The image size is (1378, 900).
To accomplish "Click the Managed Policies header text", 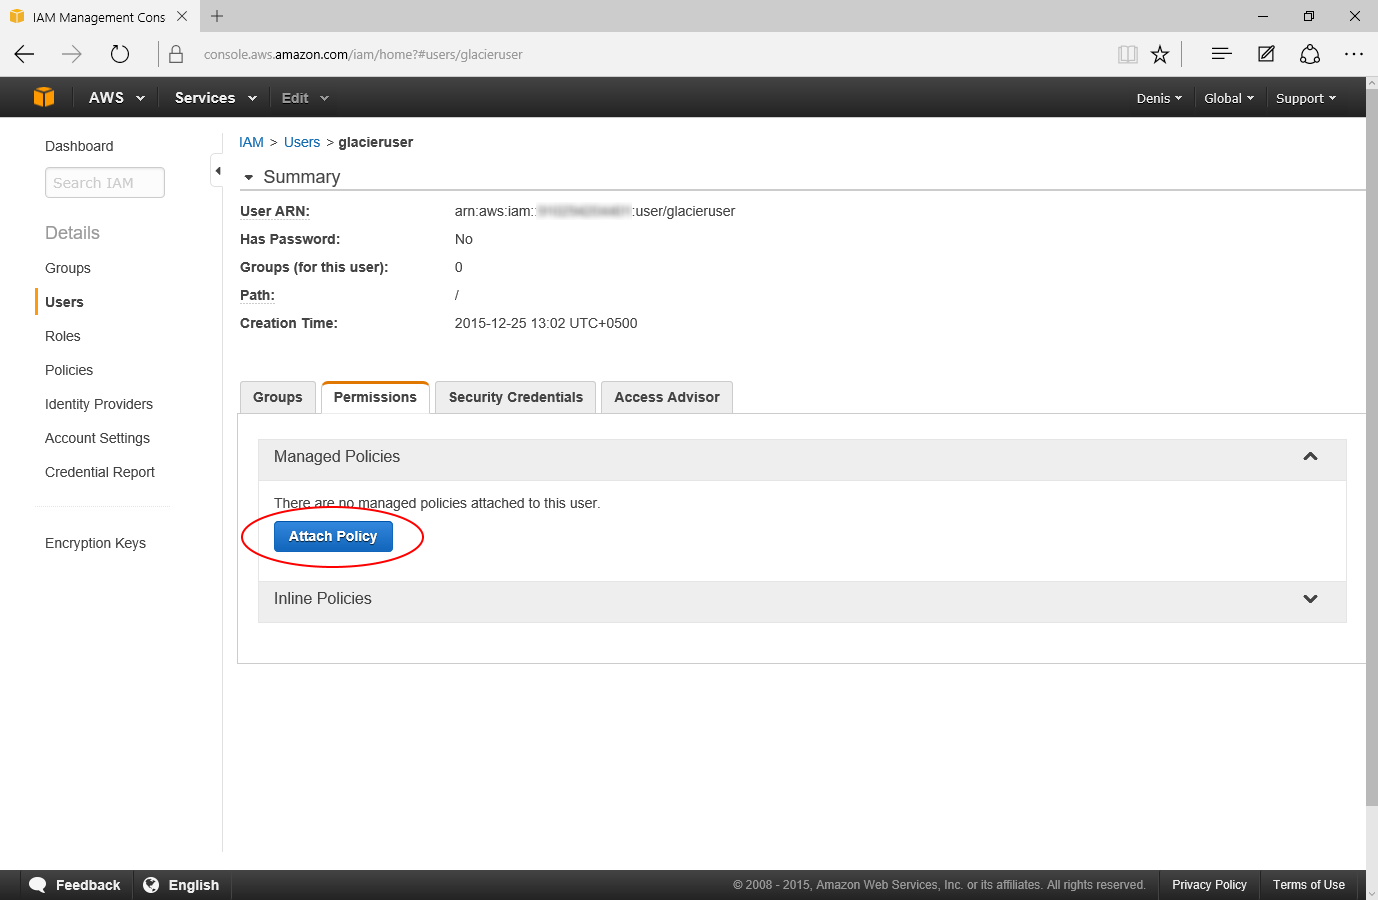I will tap(337, 456).
